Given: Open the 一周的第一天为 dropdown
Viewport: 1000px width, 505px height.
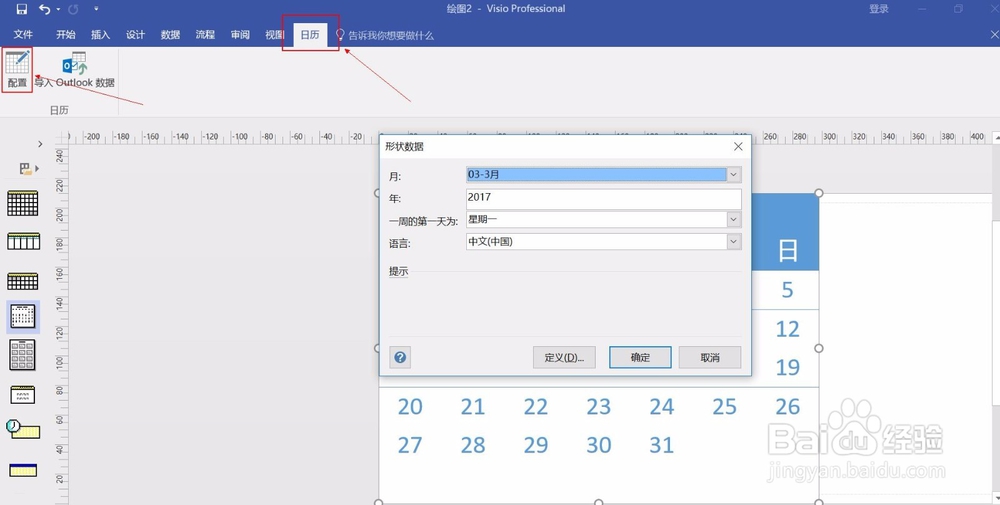Looking at the screenshot, I should [733, 219].
